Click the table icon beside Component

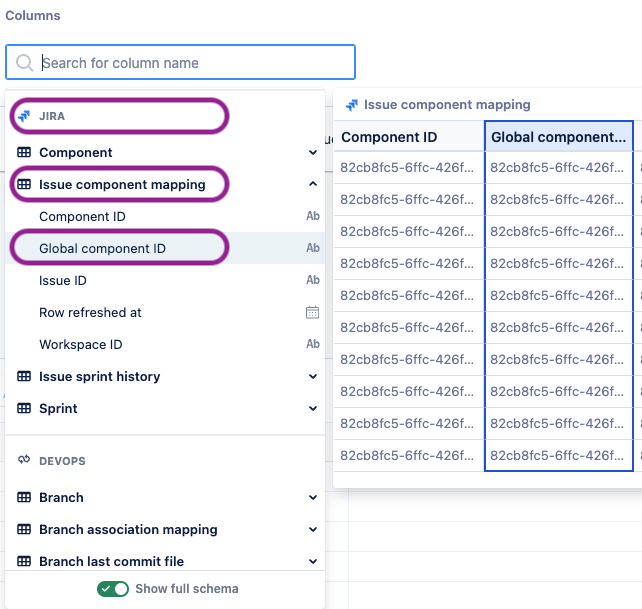tap(24, 152)
